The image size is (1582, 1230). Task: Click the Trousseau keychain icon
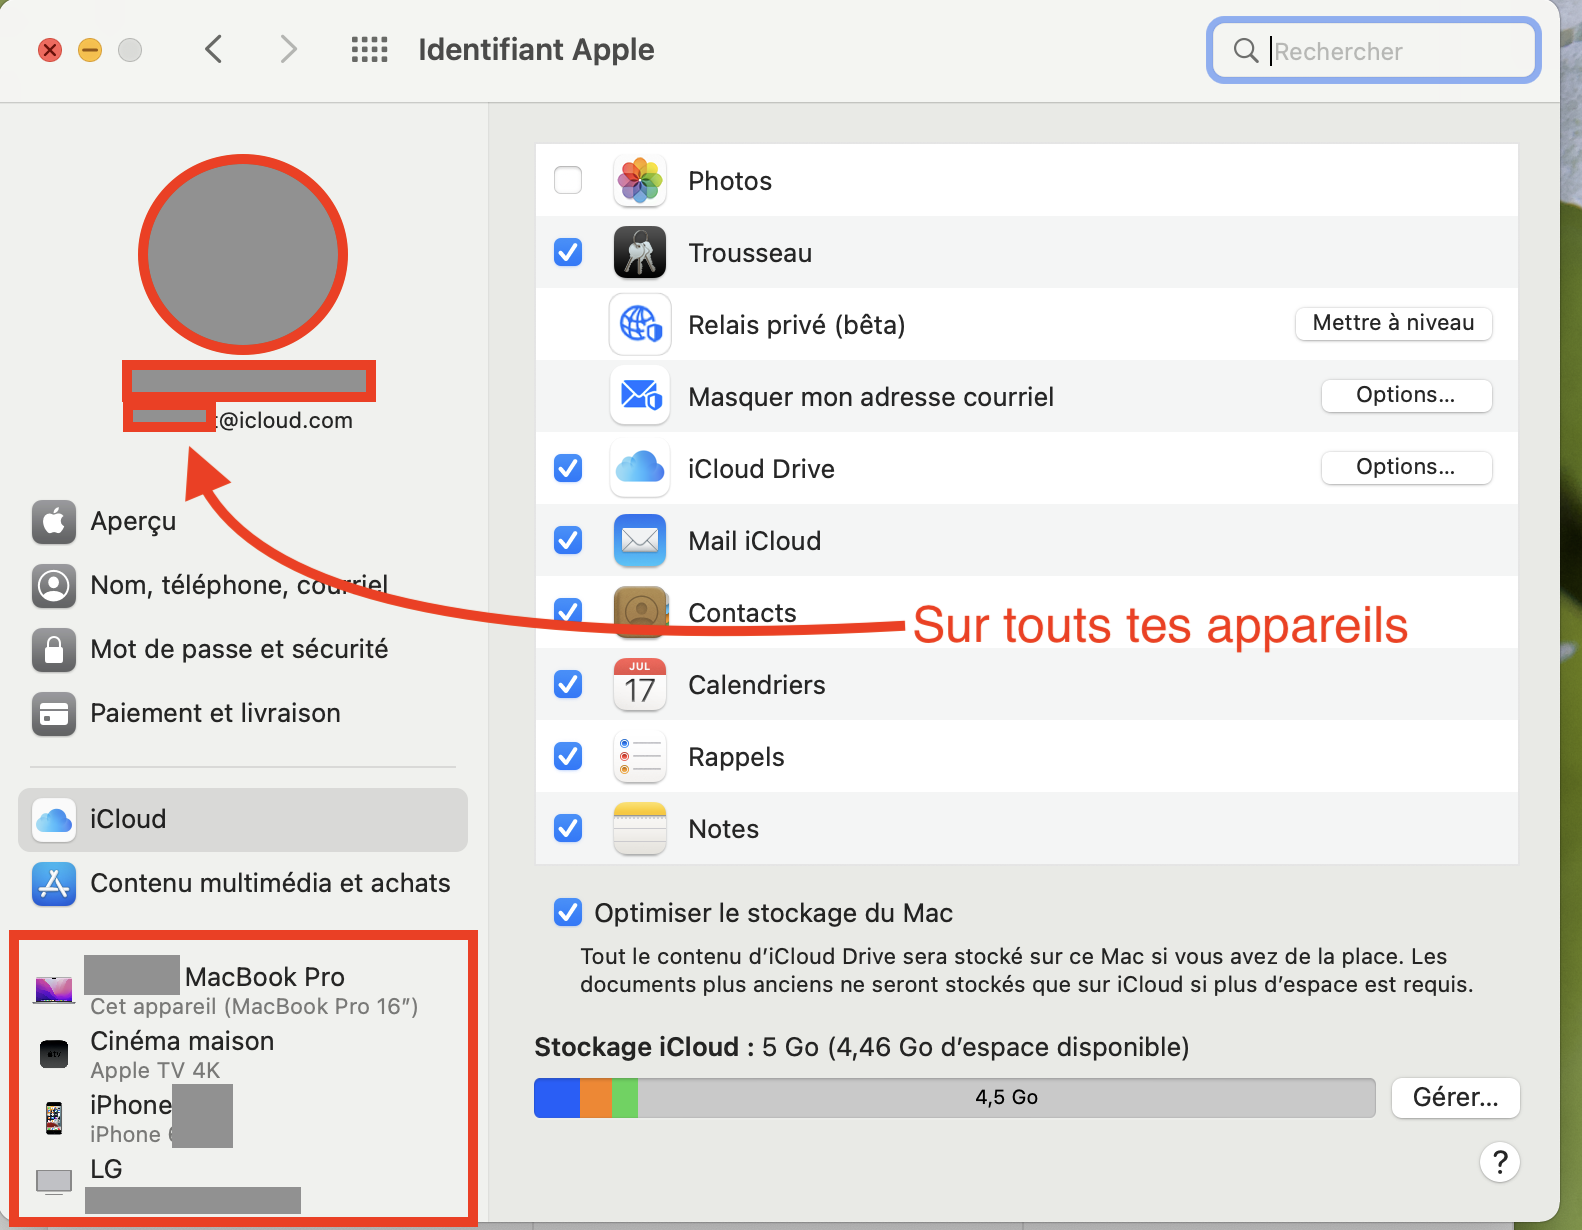pyautogui.click(x=640, y=253)
